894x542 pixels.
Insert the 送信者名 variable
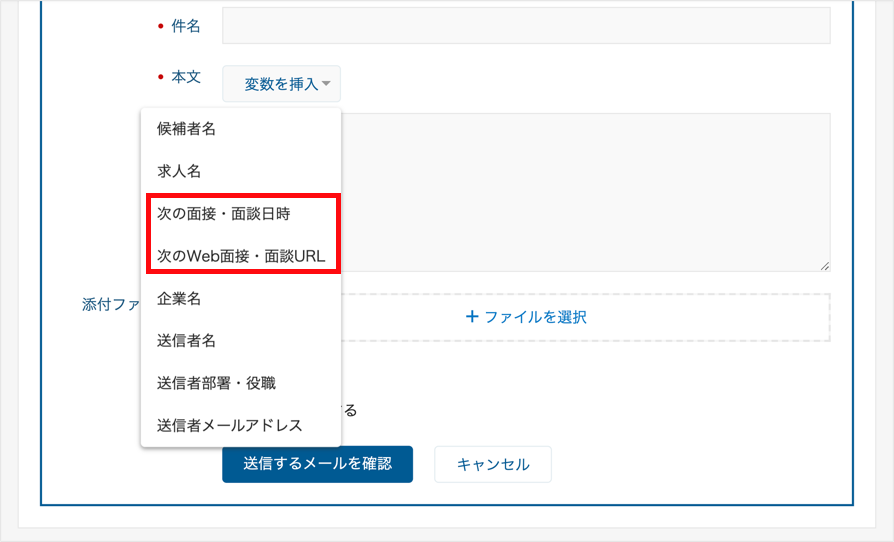pyautogui.click(x=241, y=341)
